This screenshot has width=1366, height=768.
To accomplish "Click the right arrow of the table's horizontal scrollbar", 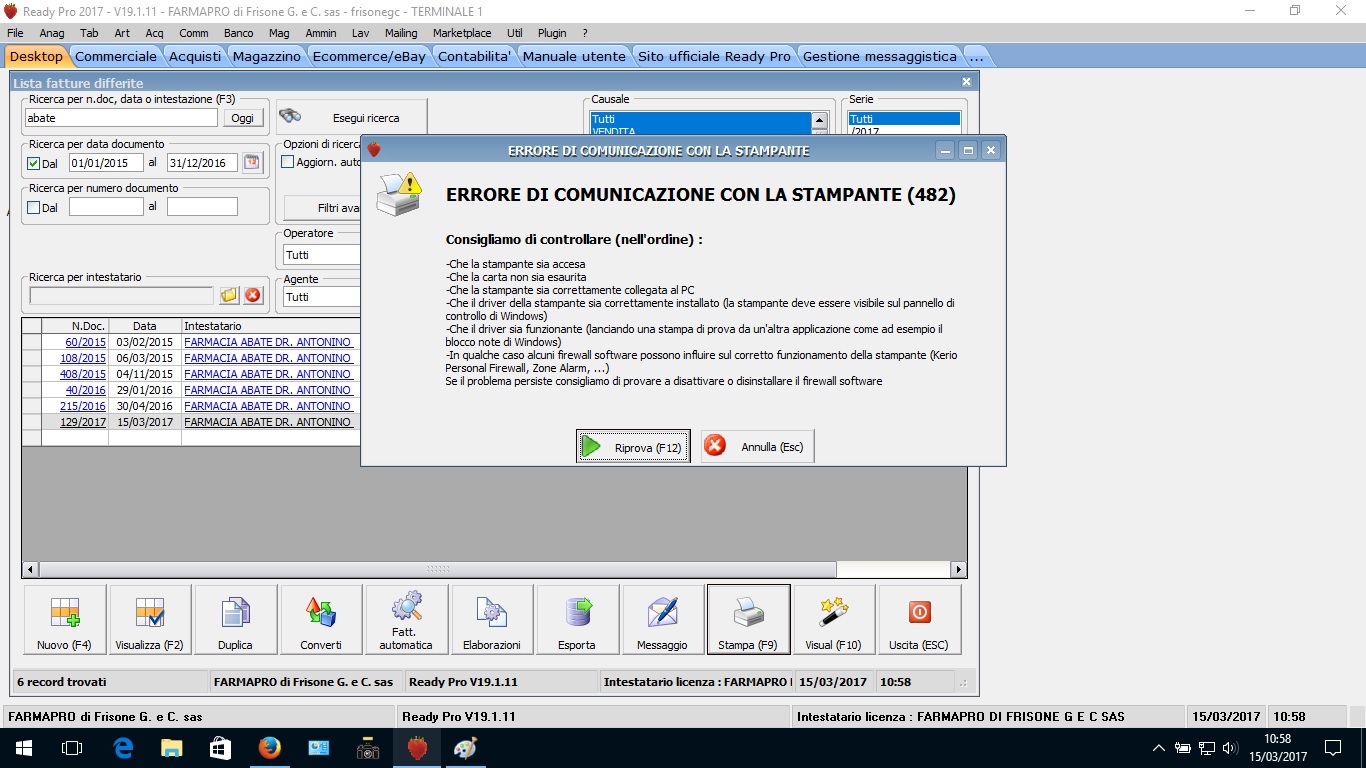I will [x=959, y=569].
